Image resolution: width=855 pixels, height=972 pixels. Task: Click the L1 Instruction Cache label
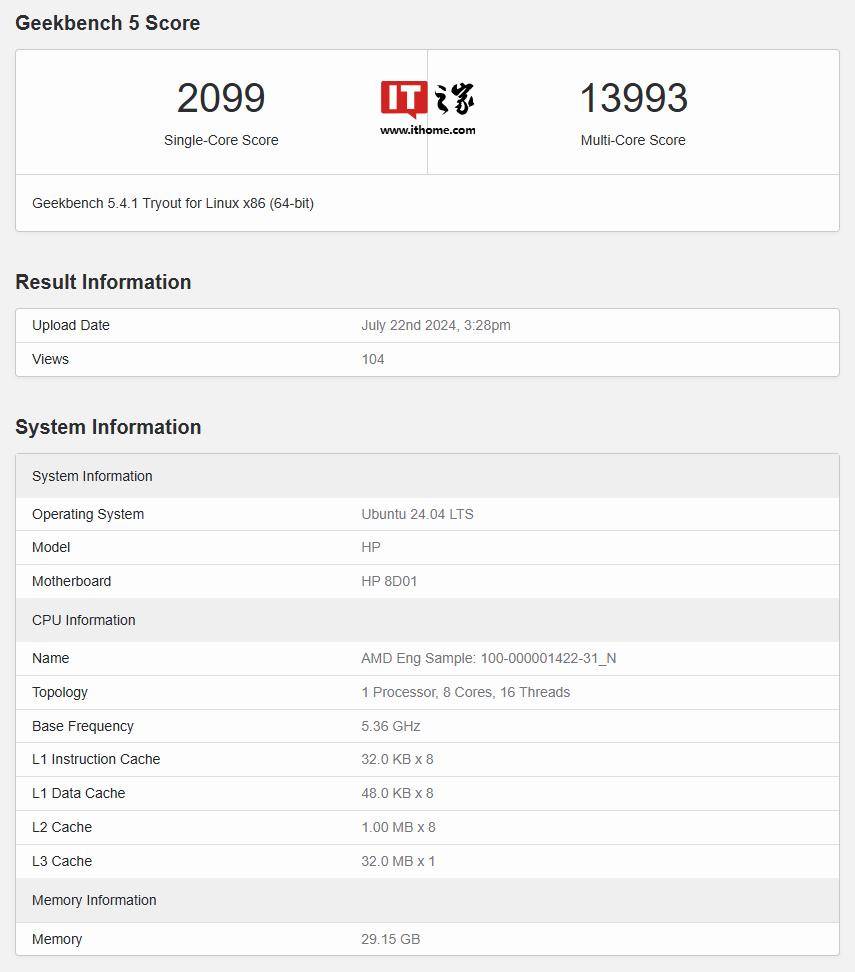(x=96, y=759)
